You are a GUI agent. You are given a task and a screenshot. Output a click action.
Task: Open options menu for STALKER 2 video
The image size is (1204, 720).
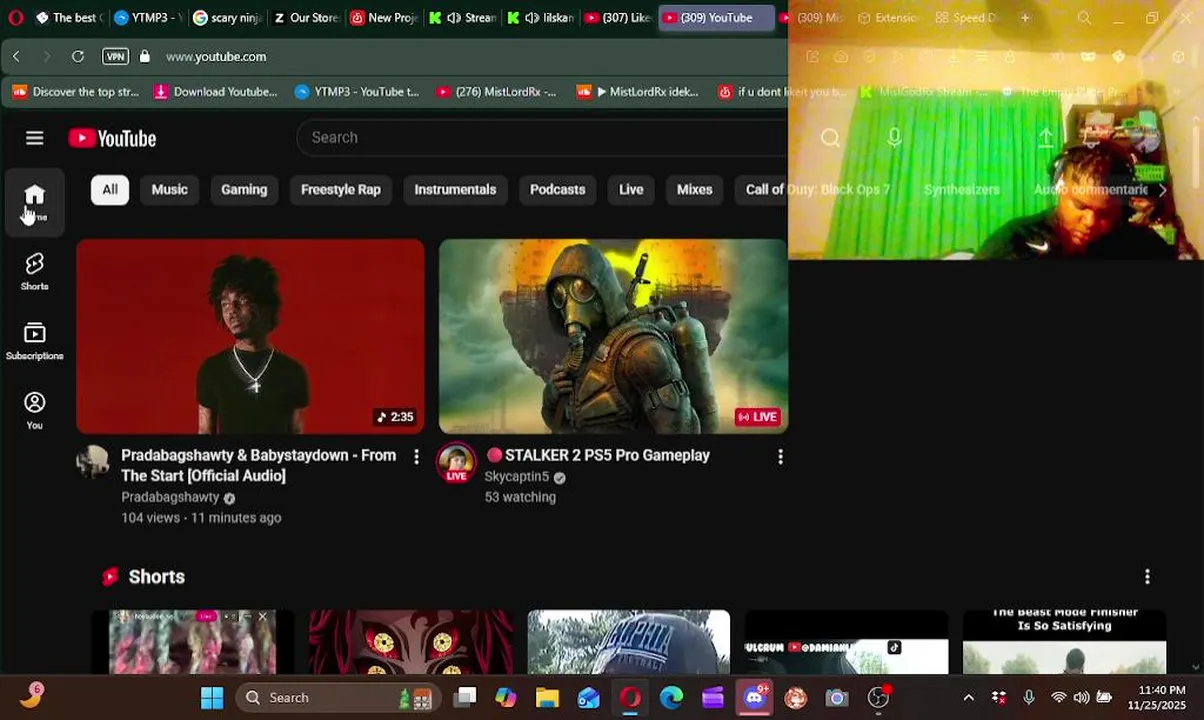point(780,457)
